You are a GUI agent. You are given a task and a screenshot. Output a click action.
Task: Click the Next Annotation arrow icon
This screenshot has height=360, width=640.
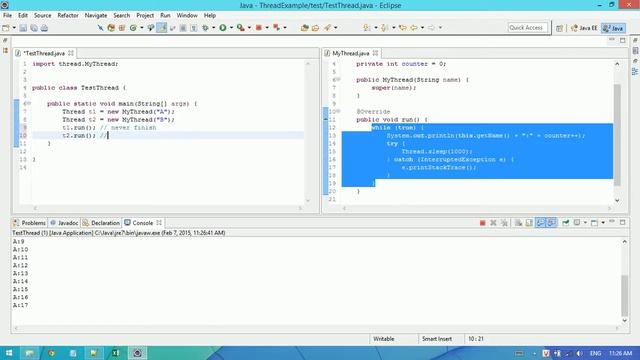[x=367, y=28]
